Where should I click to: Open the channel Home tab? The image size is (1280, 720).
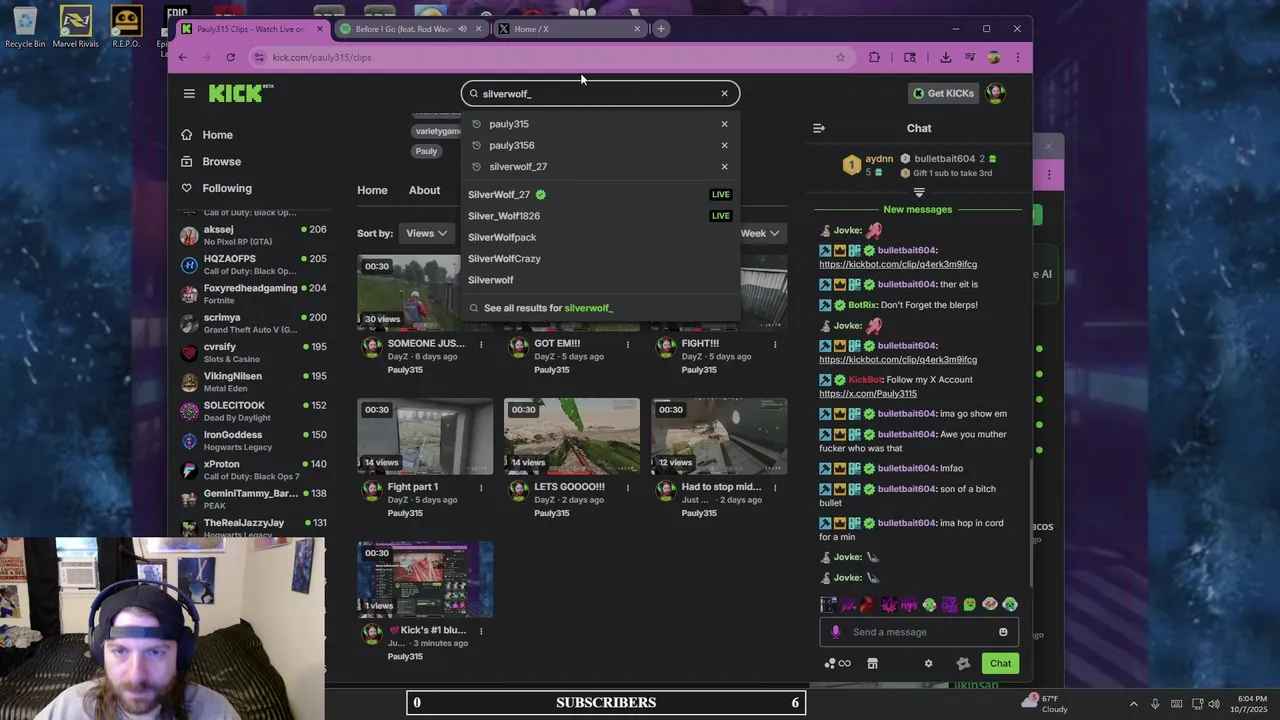(x=372, y=190)
